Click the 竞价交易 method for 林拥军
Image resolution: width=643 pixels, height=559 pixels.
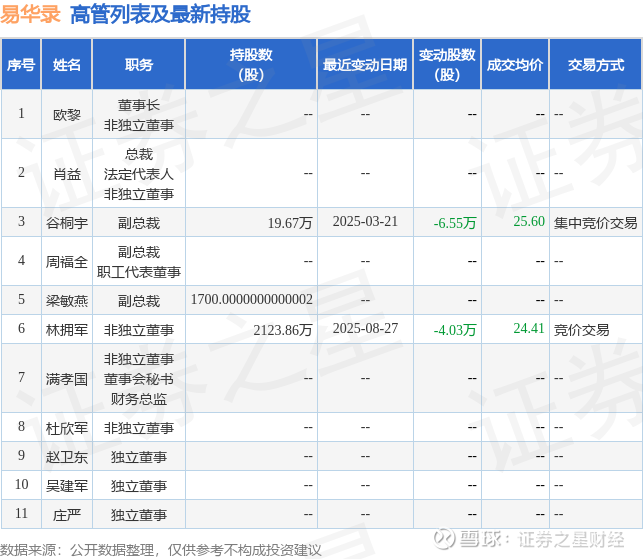[581, 330]
